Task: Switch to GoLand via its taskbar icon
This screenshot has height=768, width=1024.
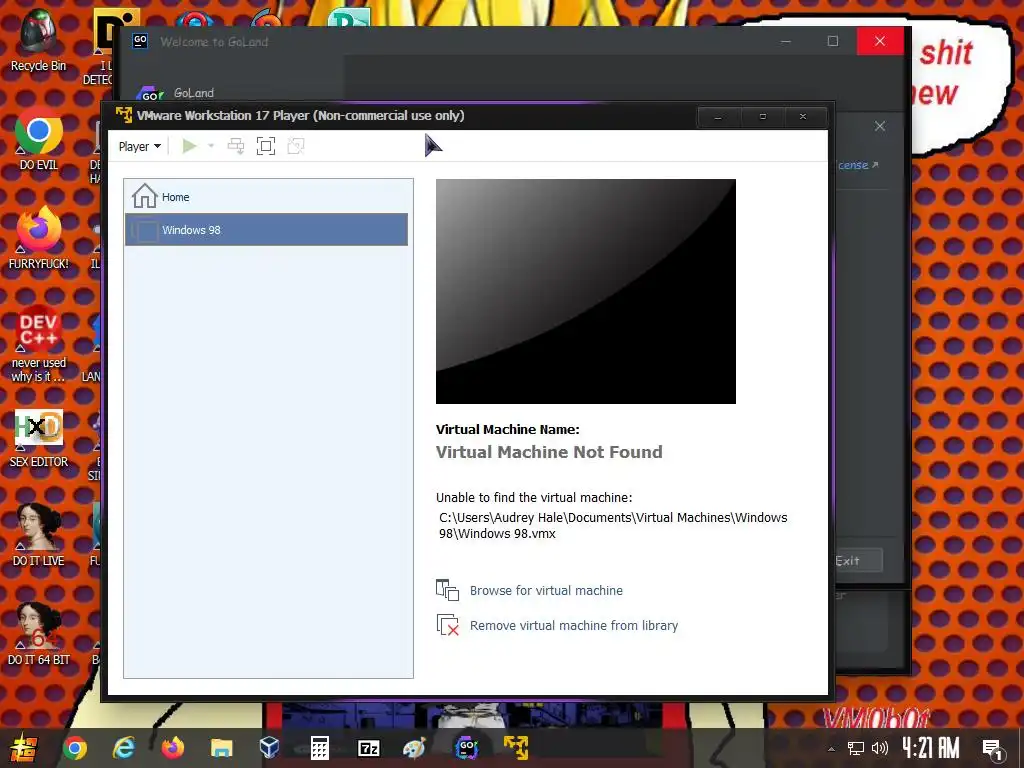Action: coord(466,748)
